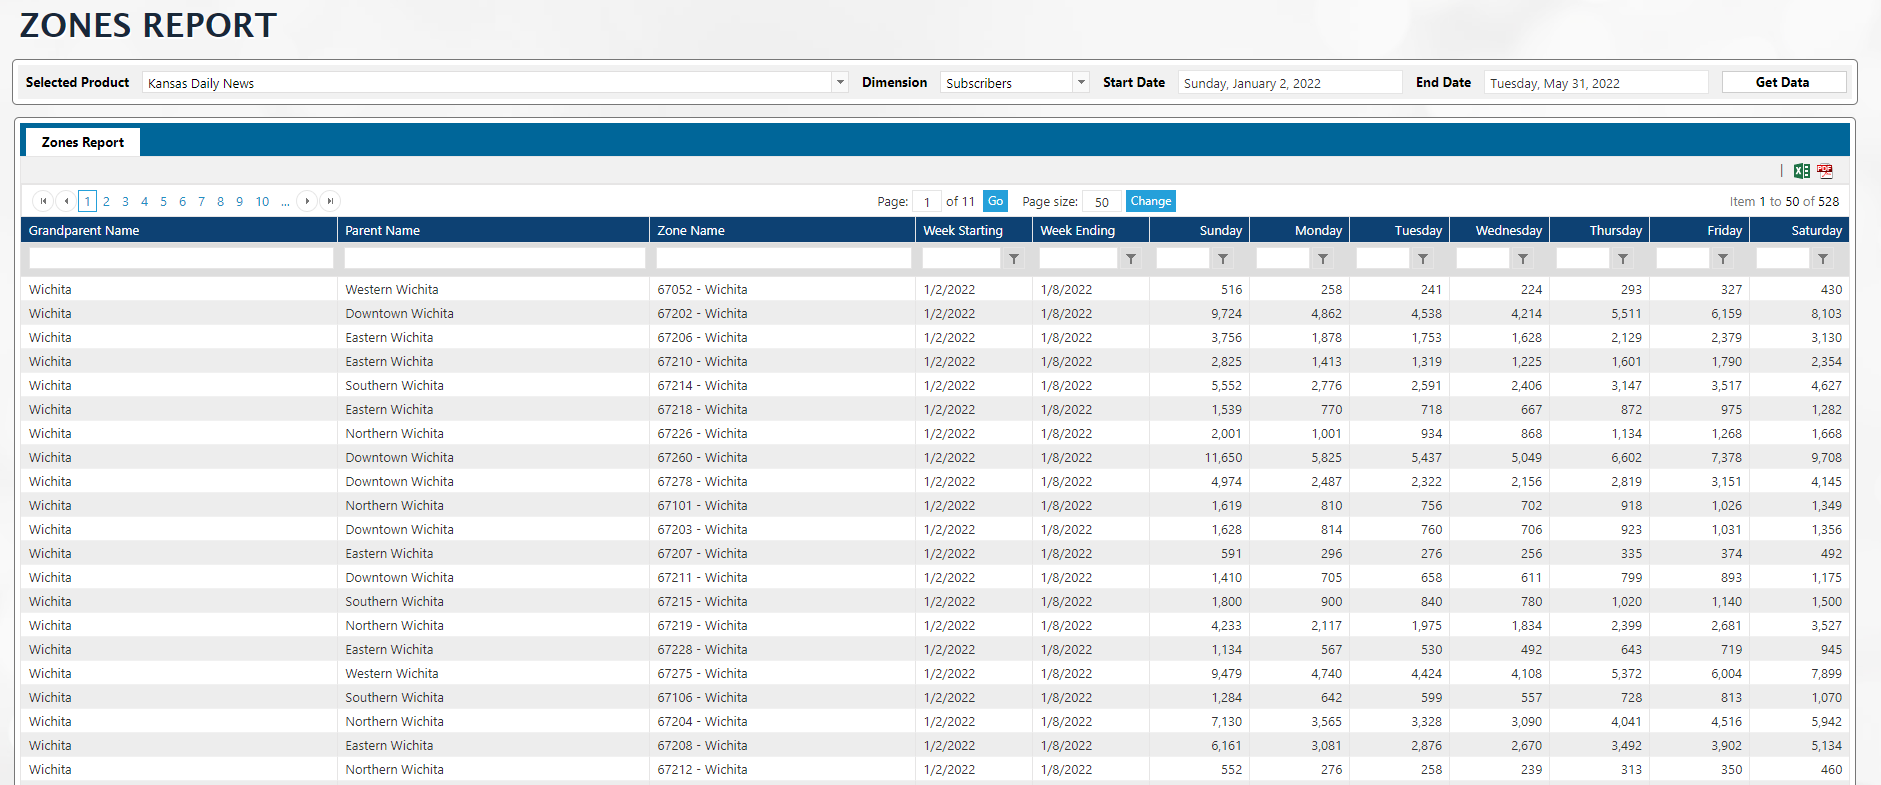1881x785 pixels.
Task: Advance to the next results page
Action: click(307, 201)
